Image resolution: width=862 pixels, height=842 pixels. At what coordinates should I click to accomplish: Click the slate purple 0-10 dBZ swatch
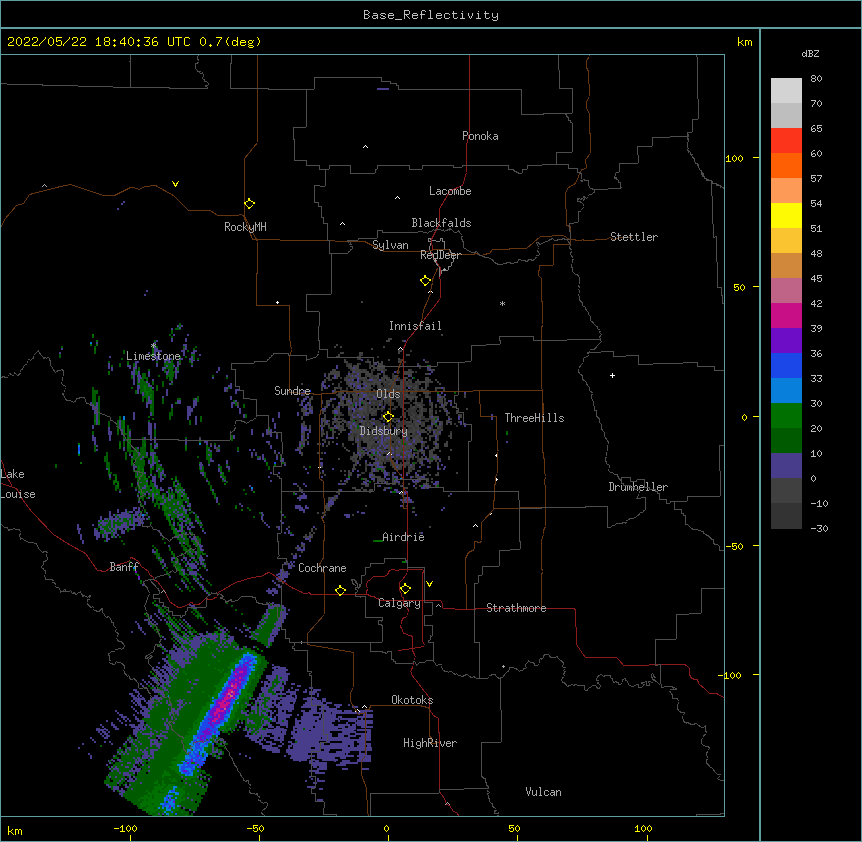click(x=786, y=466)
